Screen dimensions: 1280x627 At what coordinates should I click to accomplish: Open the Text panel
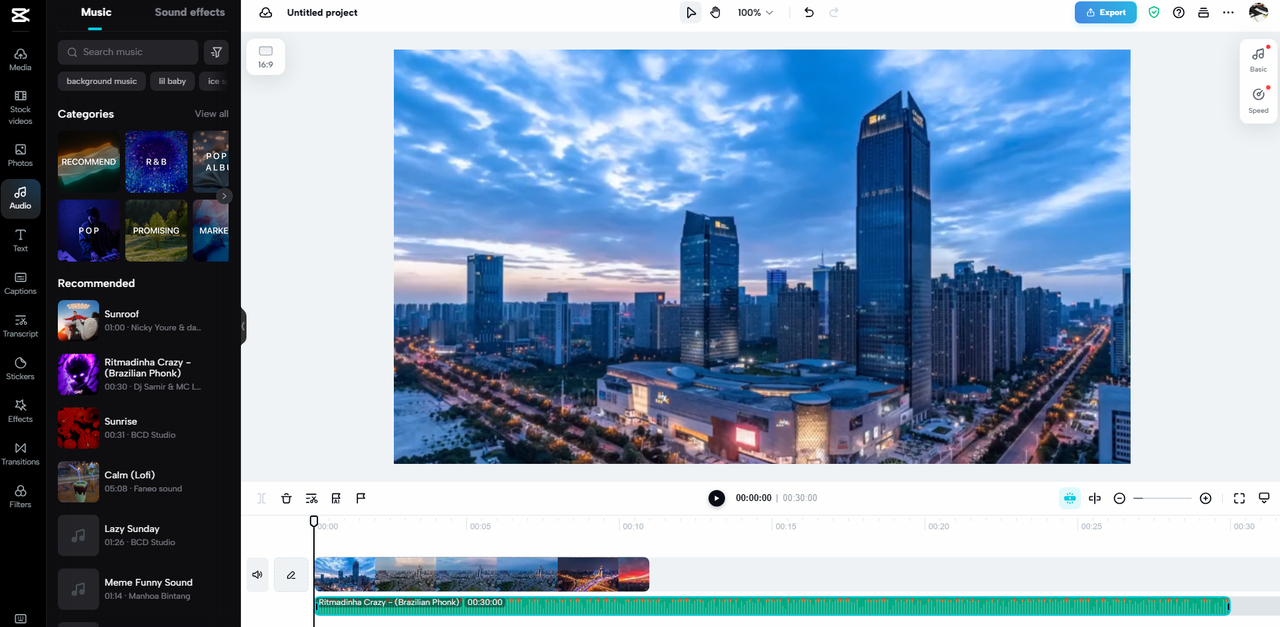[x=20, y=240]
